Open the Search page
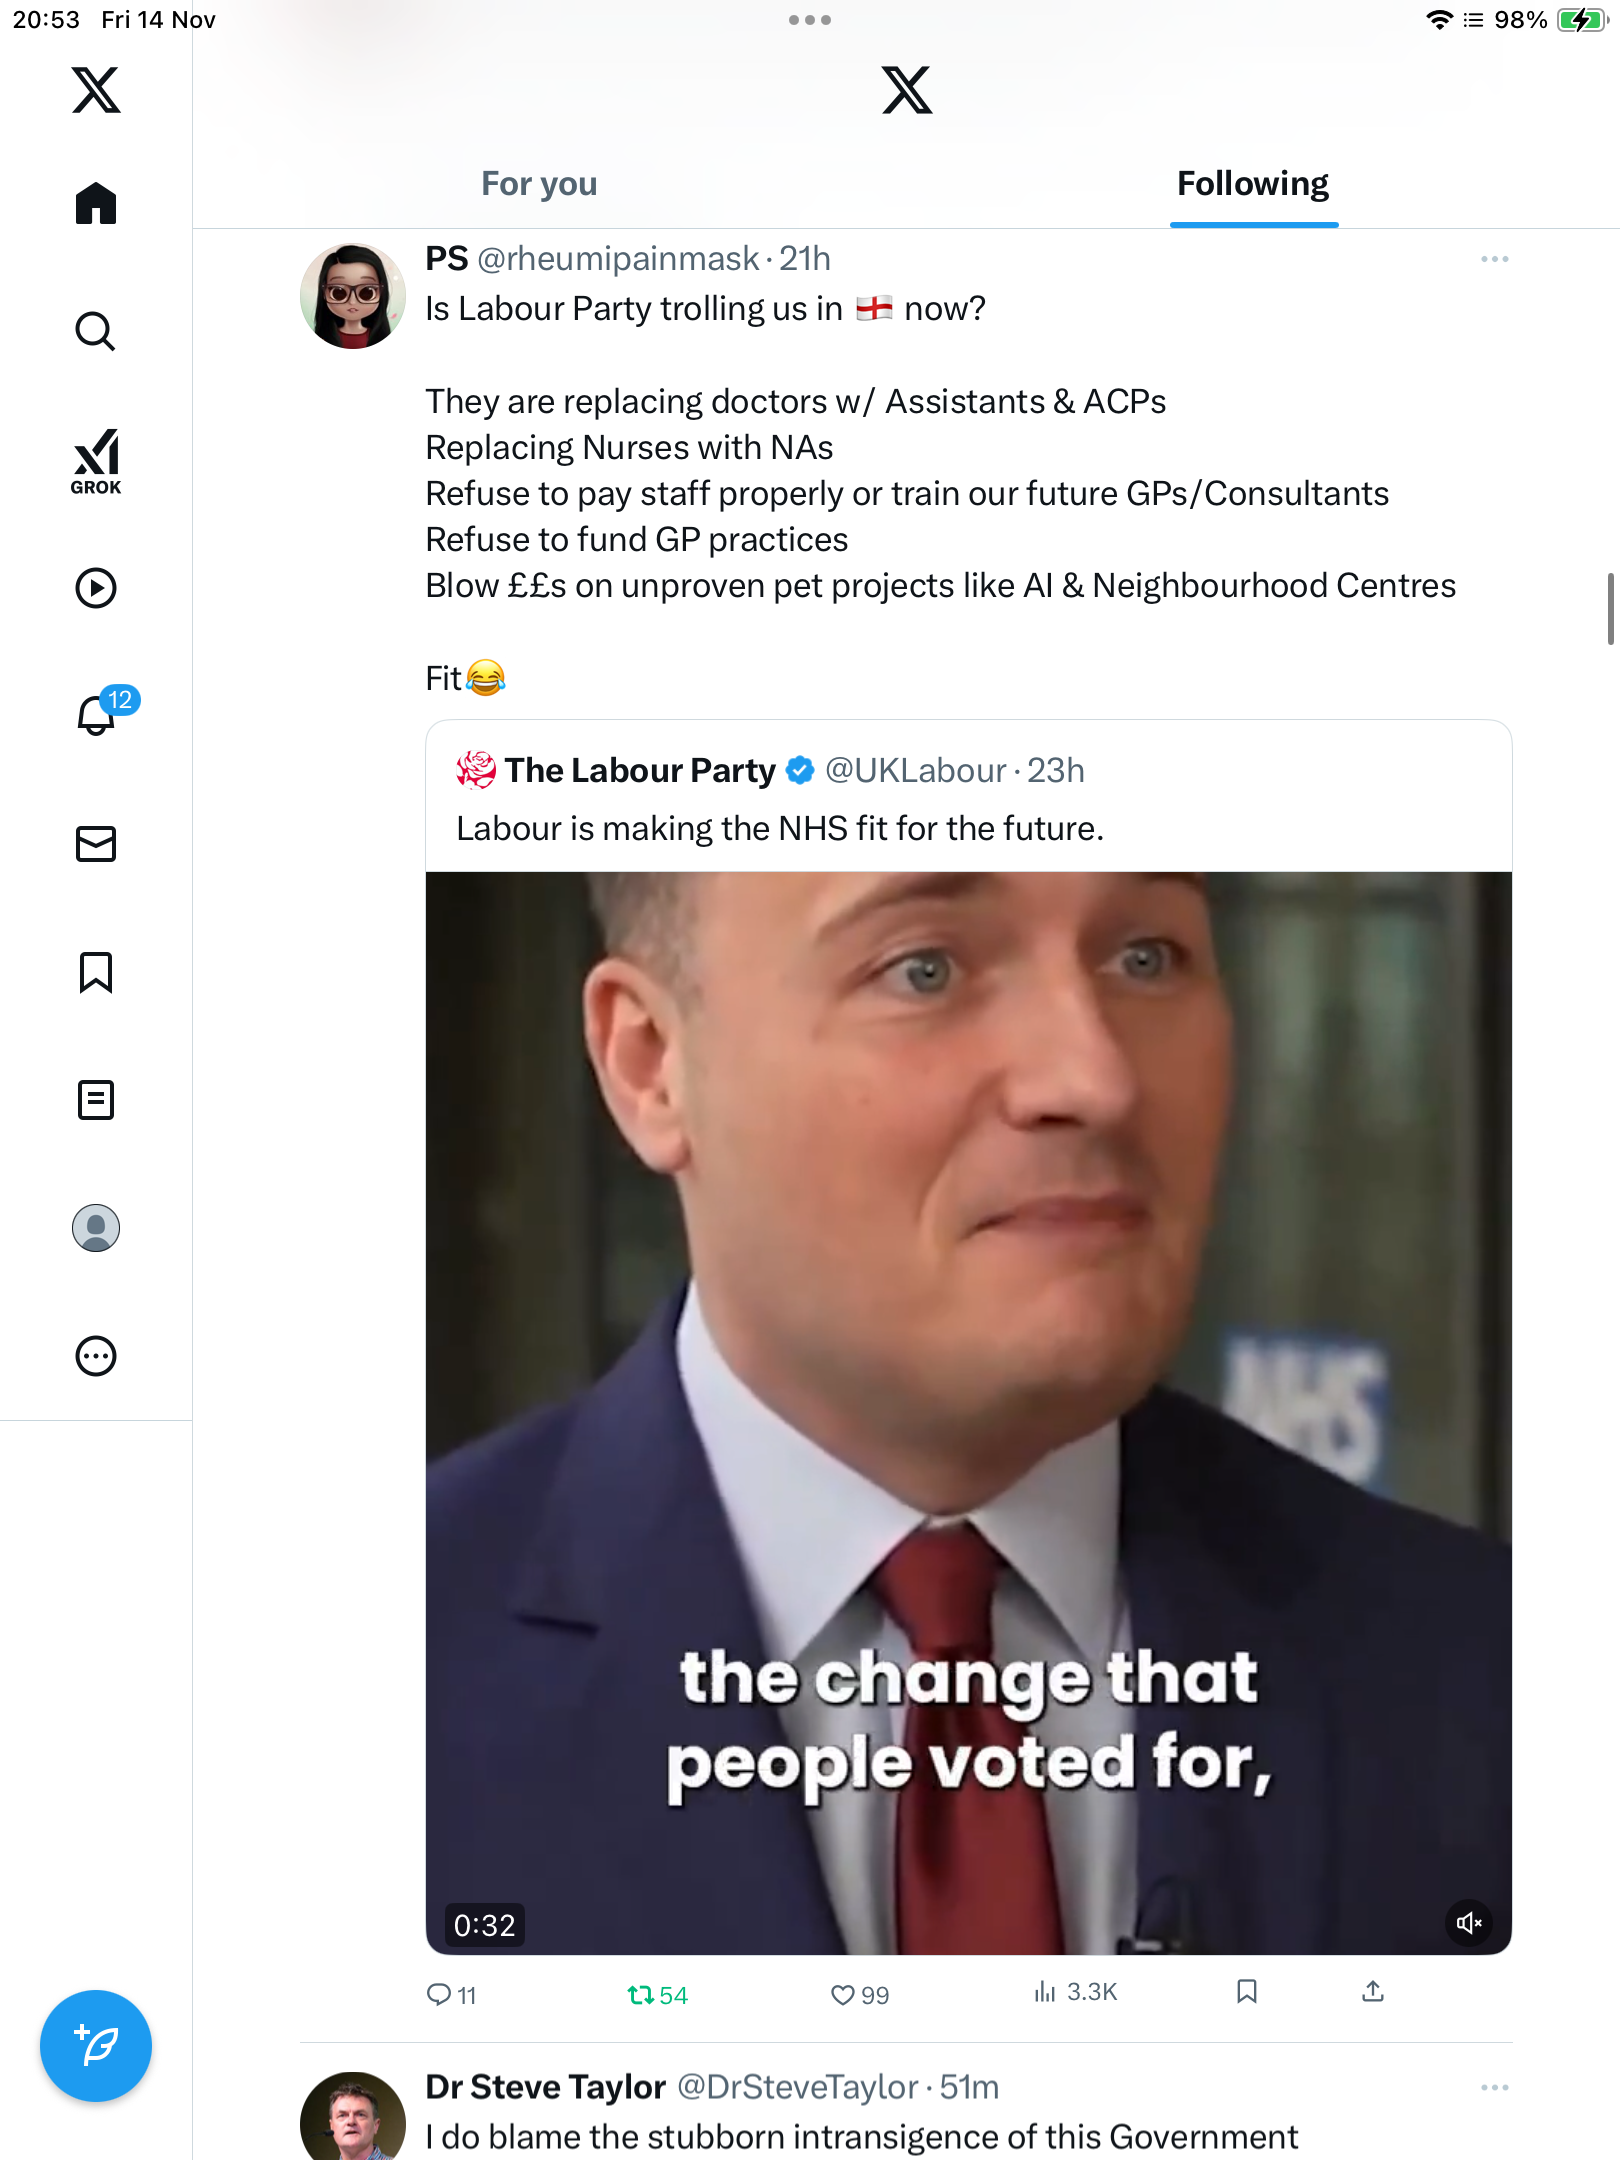This screenshot has height=2160, width=1620. [96, 331]
